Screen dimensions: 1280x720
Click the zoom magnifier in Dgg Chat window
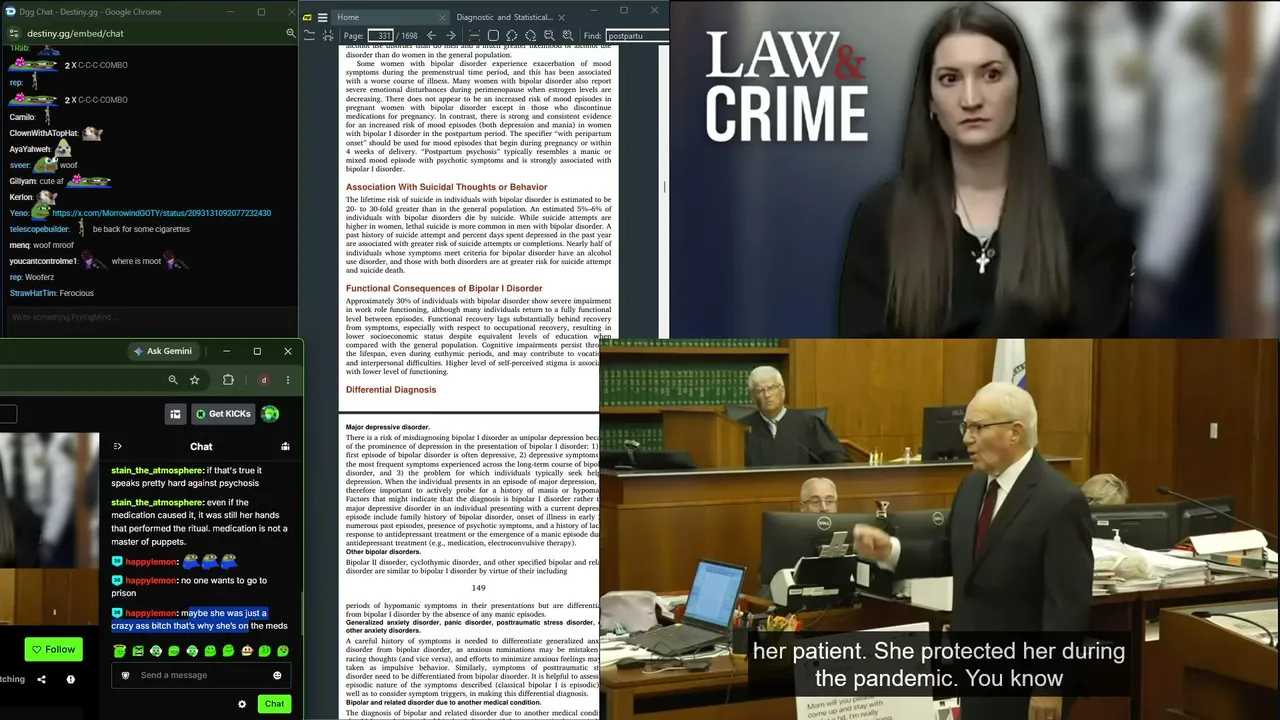click(x=291, y=33)
